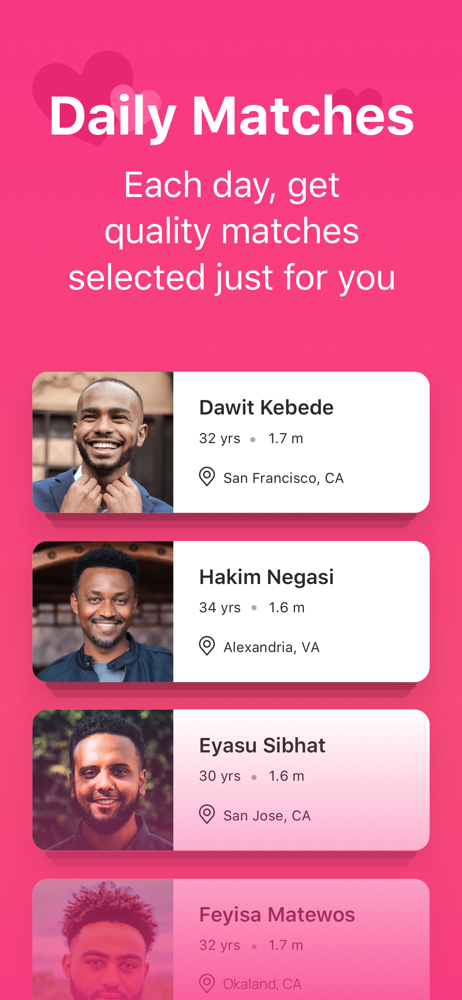Tap the Alexandria, VA location text
This screenshot has height=1000, width=462.
pos(271,647)
